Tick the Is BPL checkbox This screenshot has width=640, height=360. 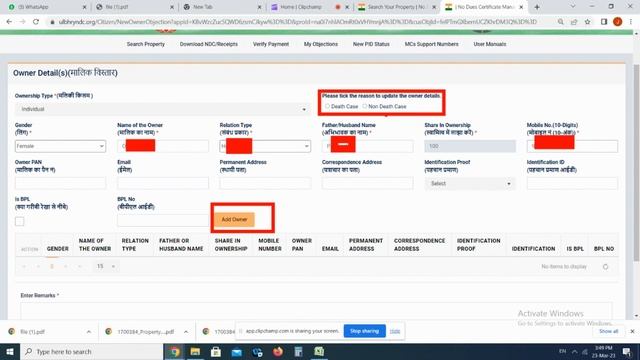tap(20, 221)
